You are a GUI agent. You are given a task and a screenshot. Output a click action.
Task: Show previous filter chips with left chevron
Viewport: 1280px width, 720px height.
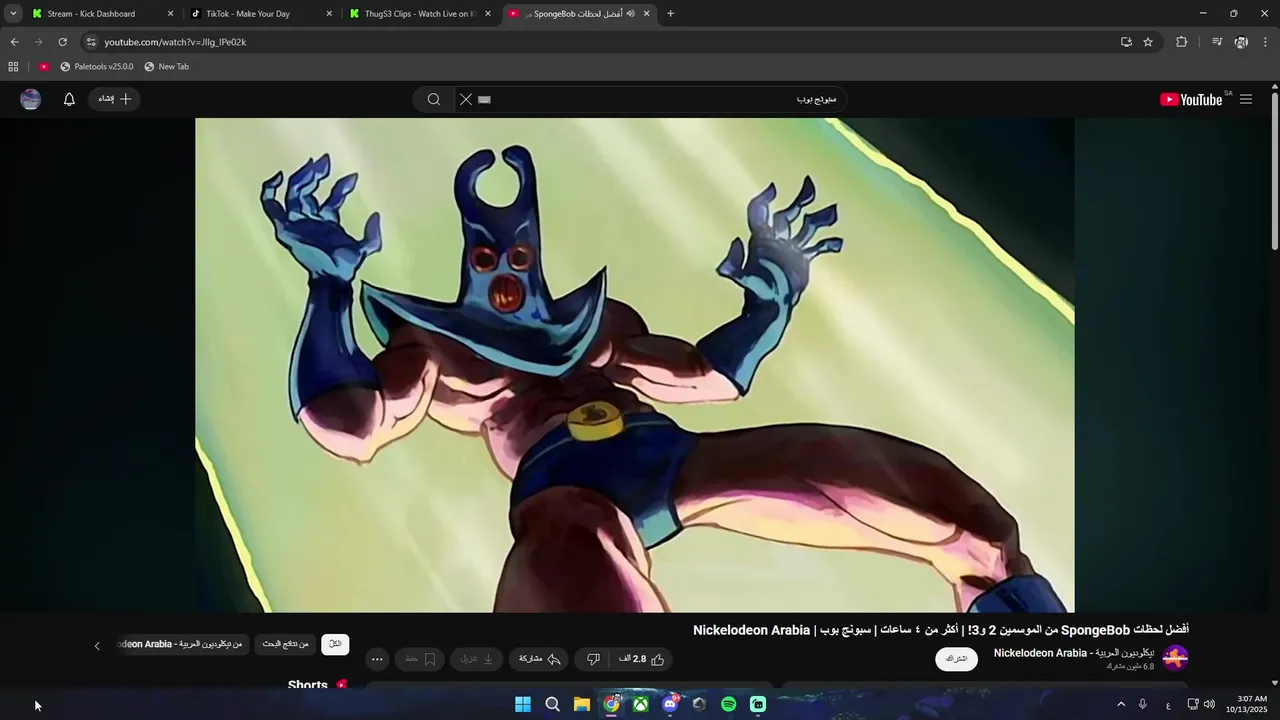97,646
